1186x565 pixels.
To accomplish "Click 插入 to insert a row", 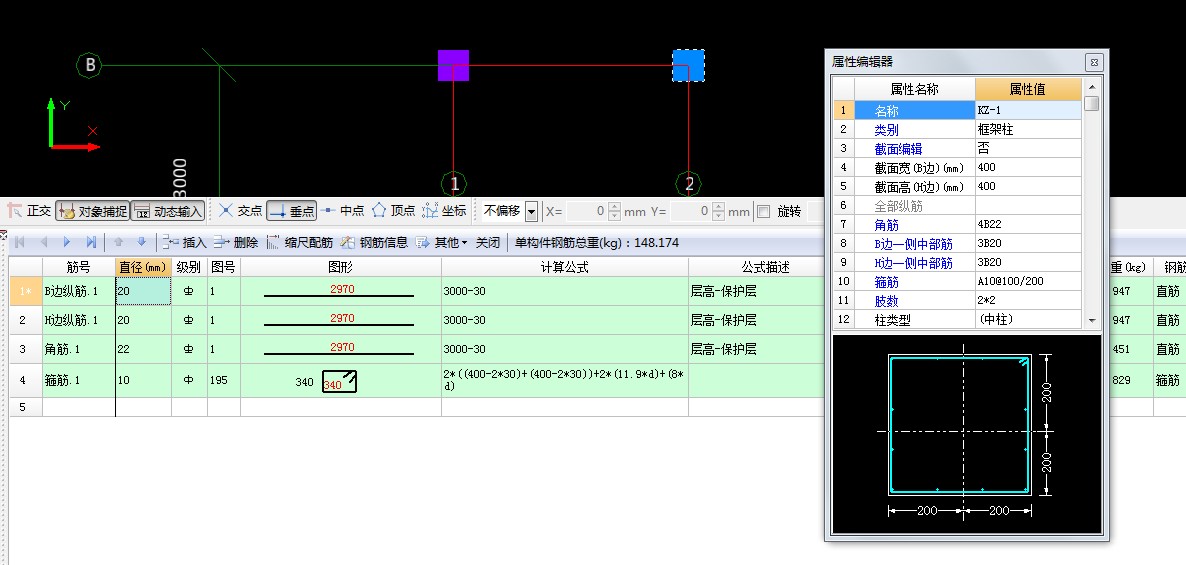I will click(185, 243).
